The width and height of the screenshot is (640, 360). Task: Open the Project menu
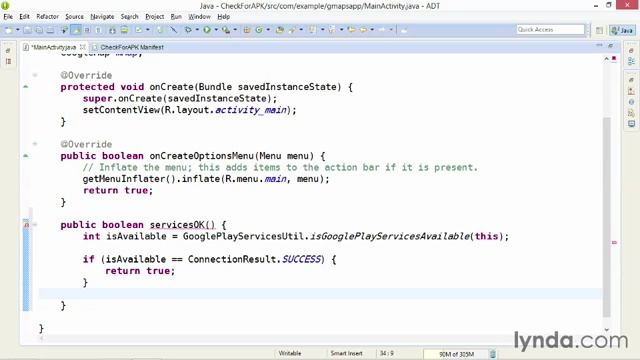point(155,17)
